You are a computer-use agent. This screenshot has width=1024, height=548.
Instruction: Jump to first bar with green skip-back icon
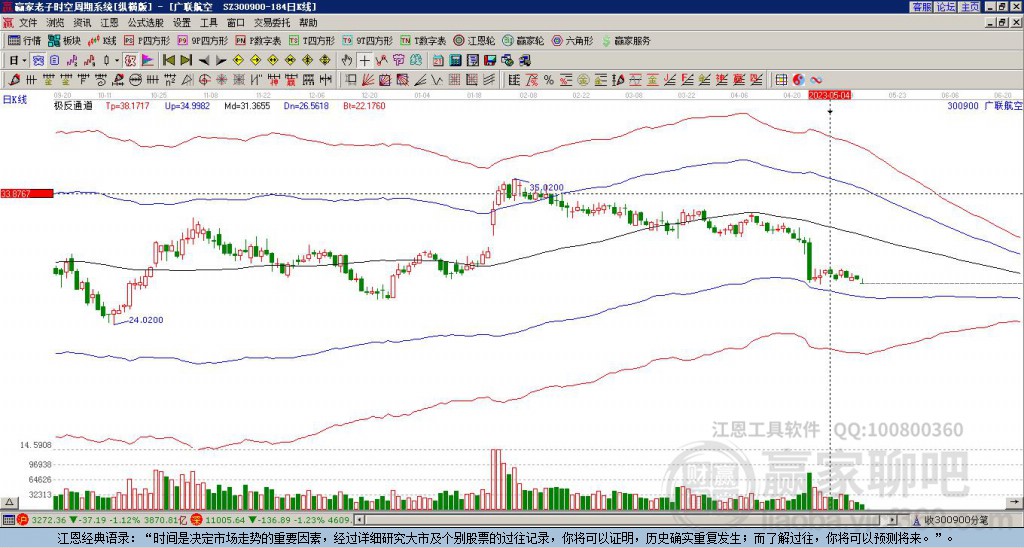click(168, 61)
